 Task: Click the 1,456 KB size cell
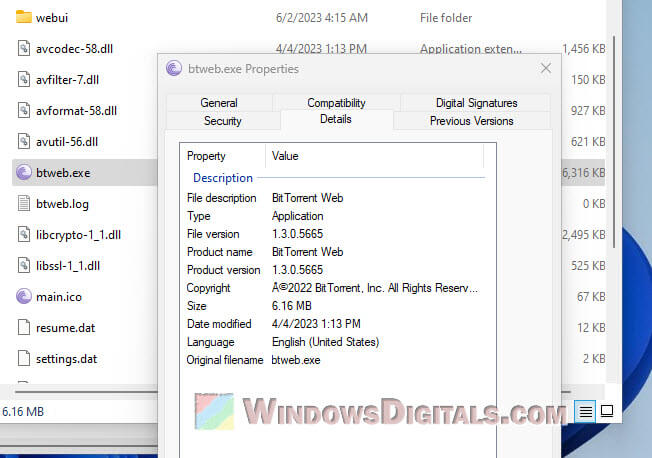(584, 49)
